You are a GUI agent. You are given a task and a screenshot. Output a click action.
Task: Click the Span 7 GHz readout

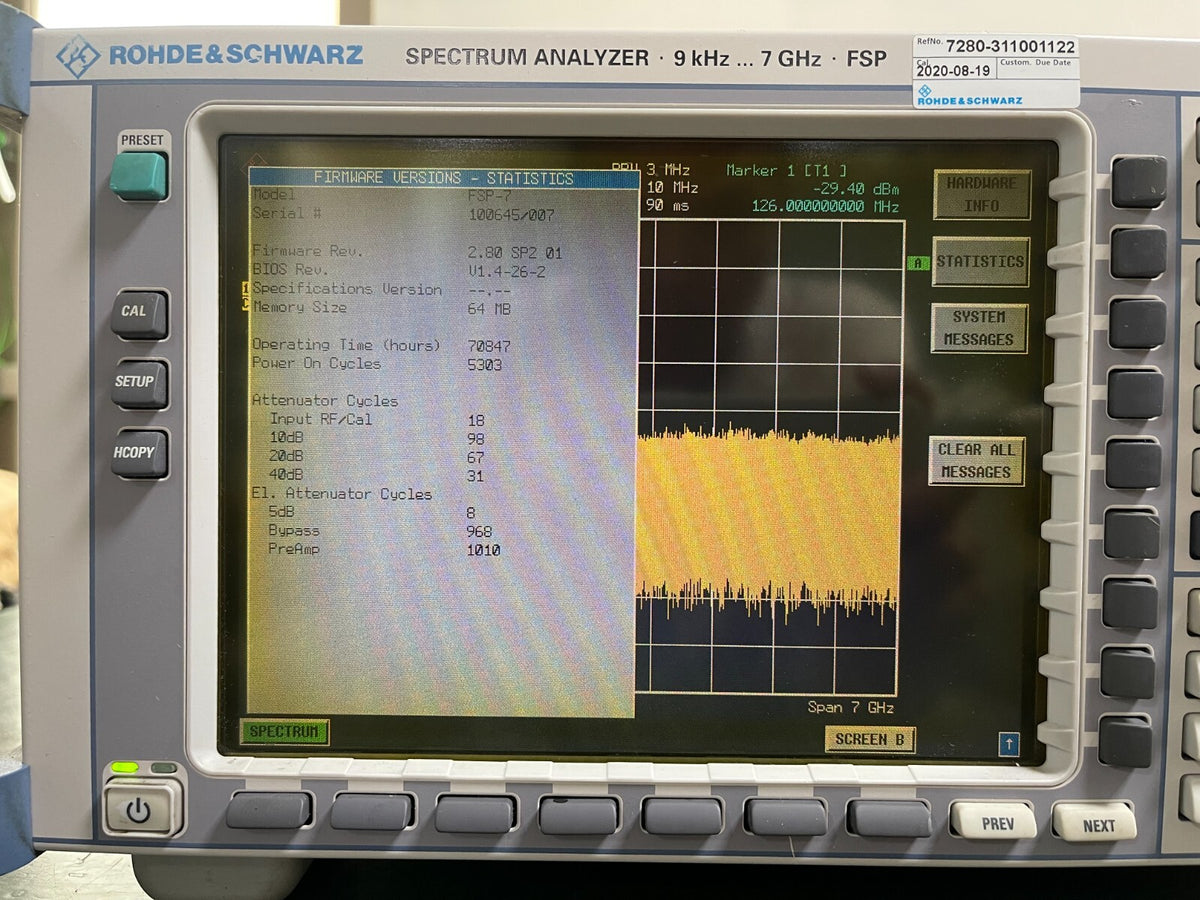click(x=850, y=707)
